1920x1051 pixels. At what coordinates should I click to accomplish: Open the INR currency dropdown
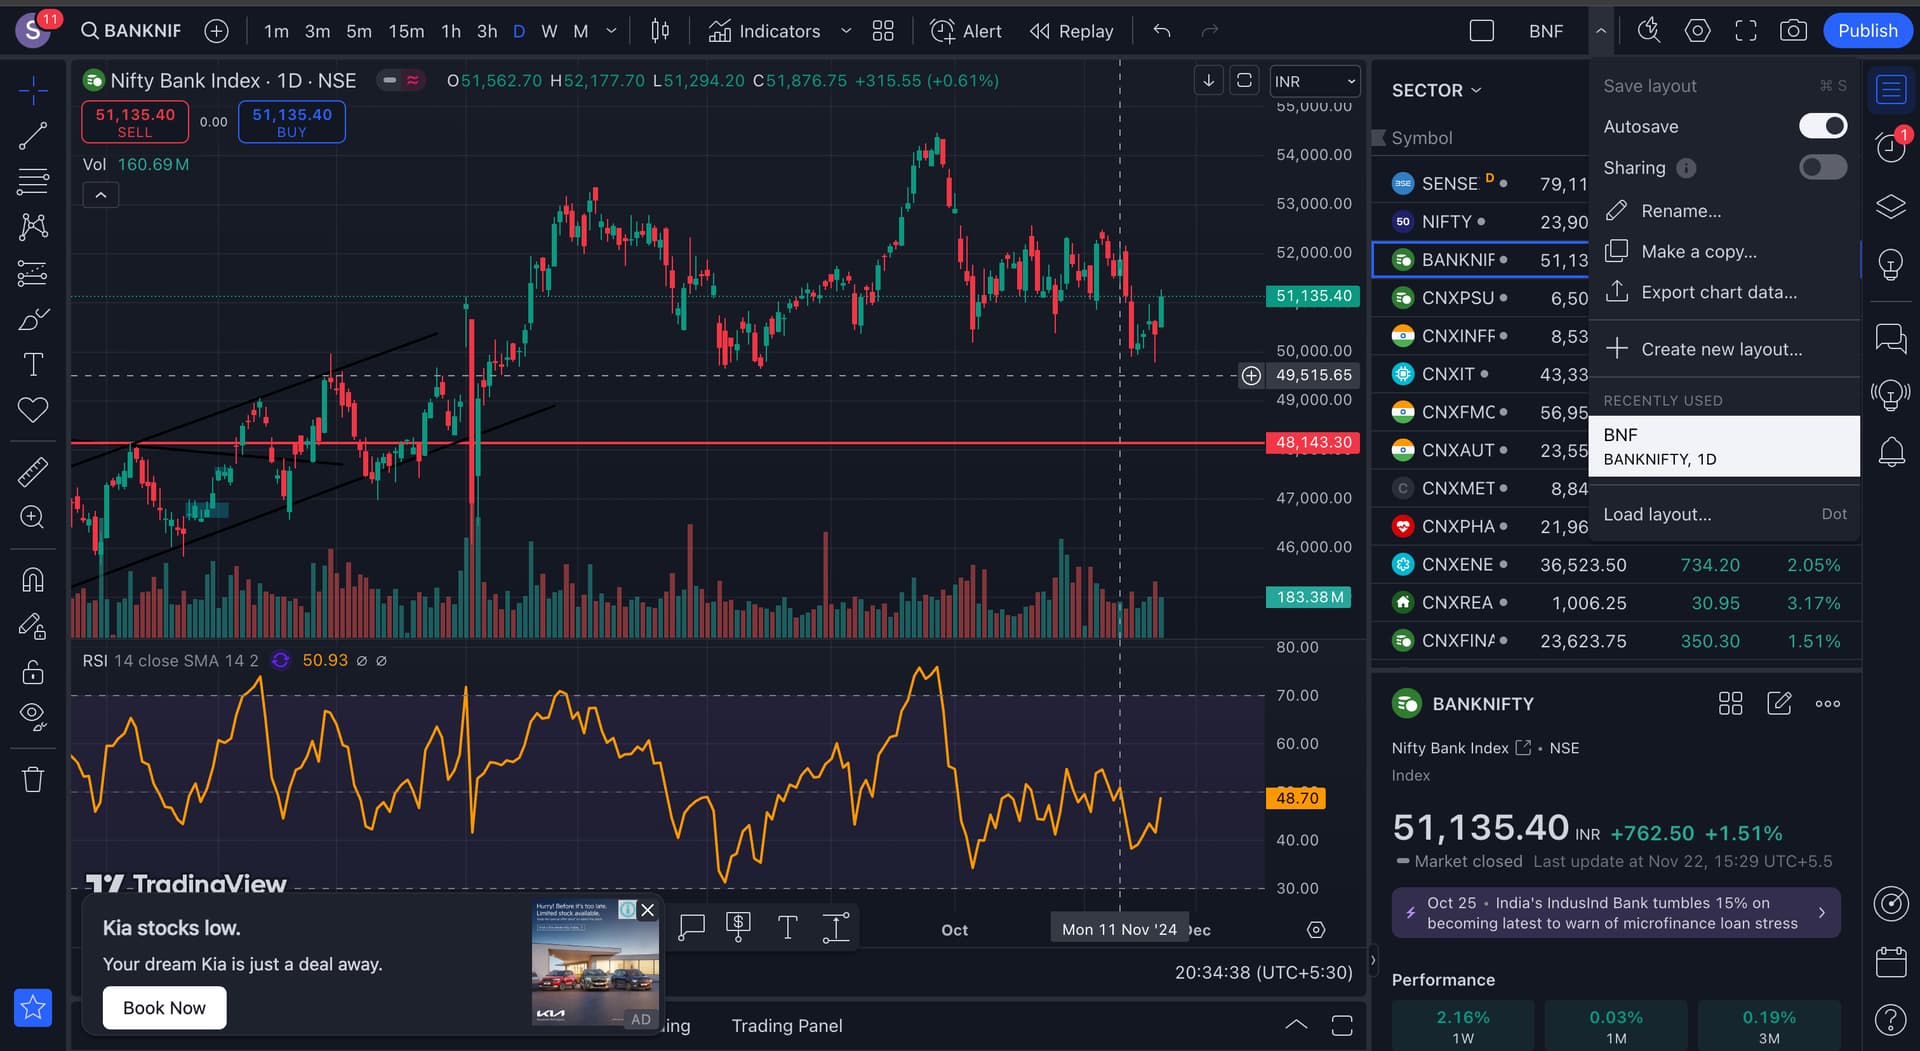(x=1315, y=81)
